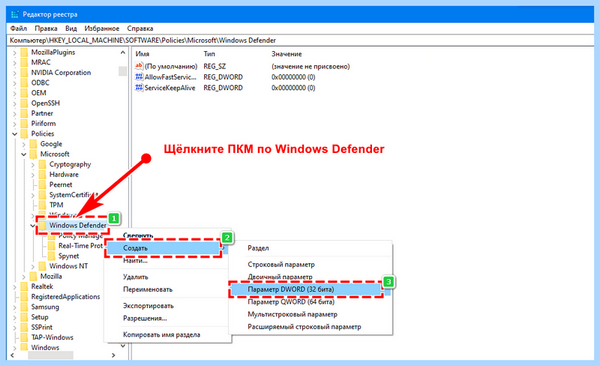Image resolution: width=600 pixels, height=366 pixels.
Task: Click the ServiceKeepAlive DWORD value icon
Action: 139,88
